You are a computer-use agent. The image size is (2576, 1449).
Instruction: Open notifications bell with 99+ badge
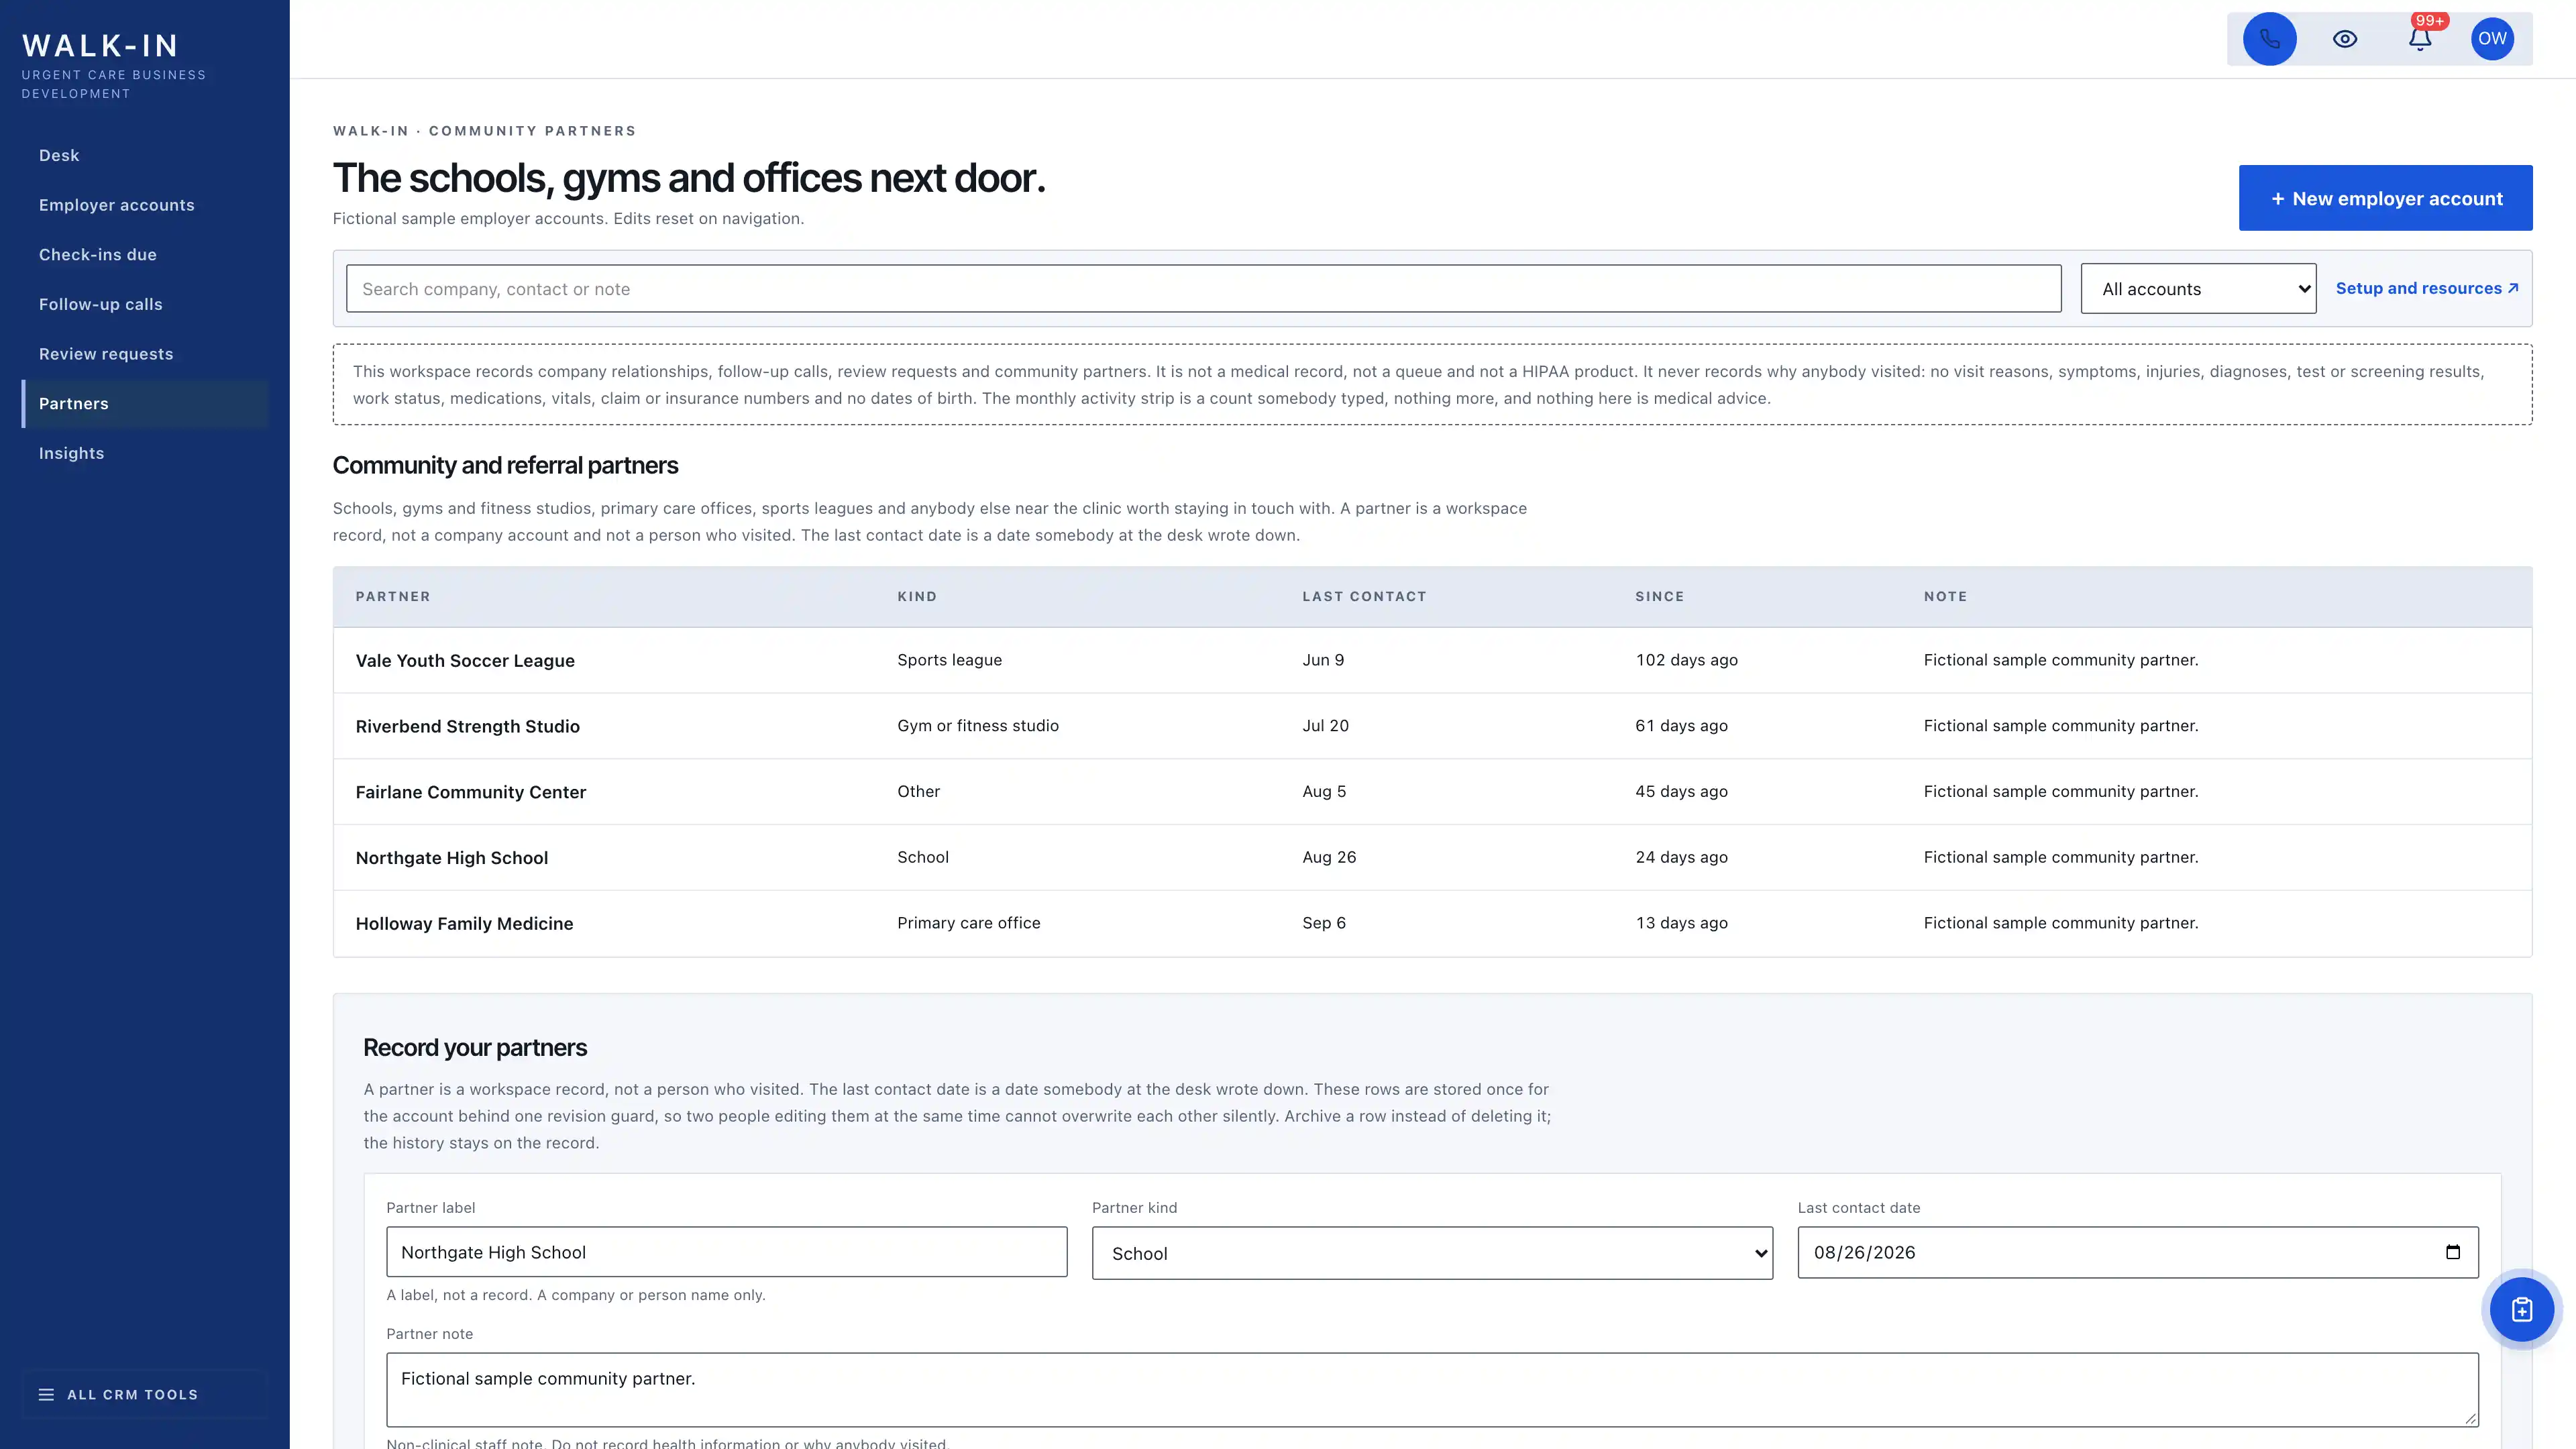coord(2420,39)
